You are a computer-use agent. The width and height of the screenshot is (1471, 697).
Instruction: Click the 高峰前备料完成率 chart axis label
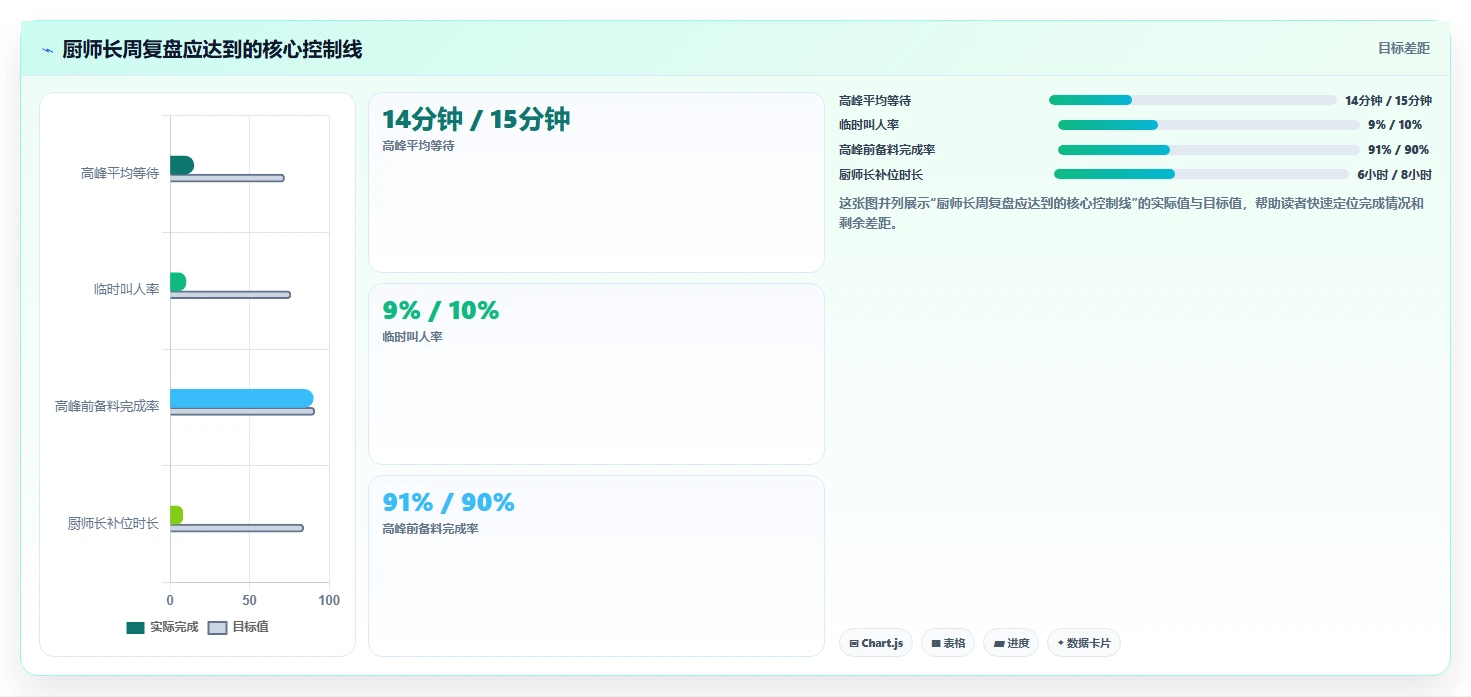pyautogui.click(x=107, y=406)
